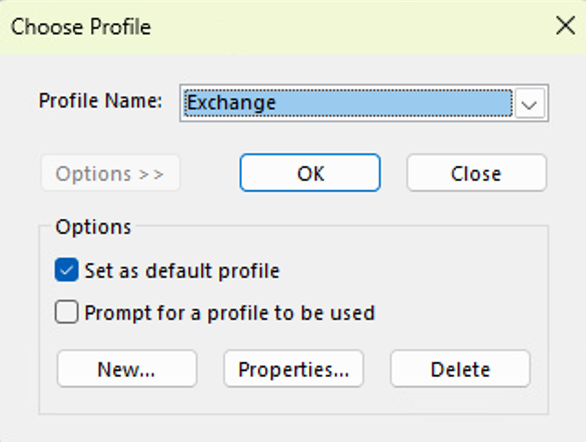Select the highlighted Exchange text

pos(231,103)
